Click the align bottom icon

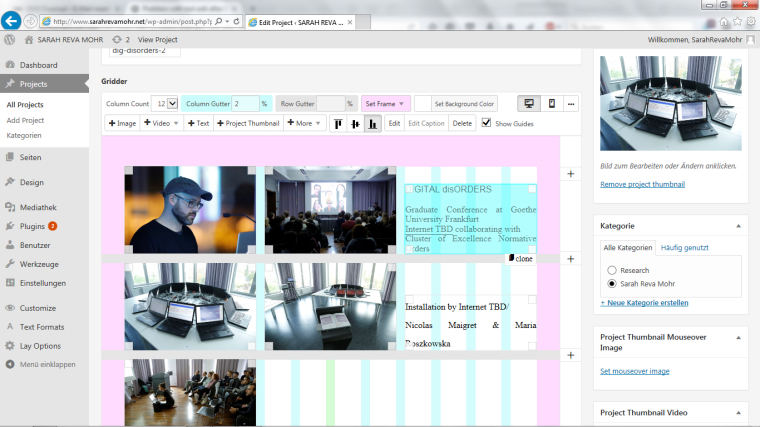(373, 123)
